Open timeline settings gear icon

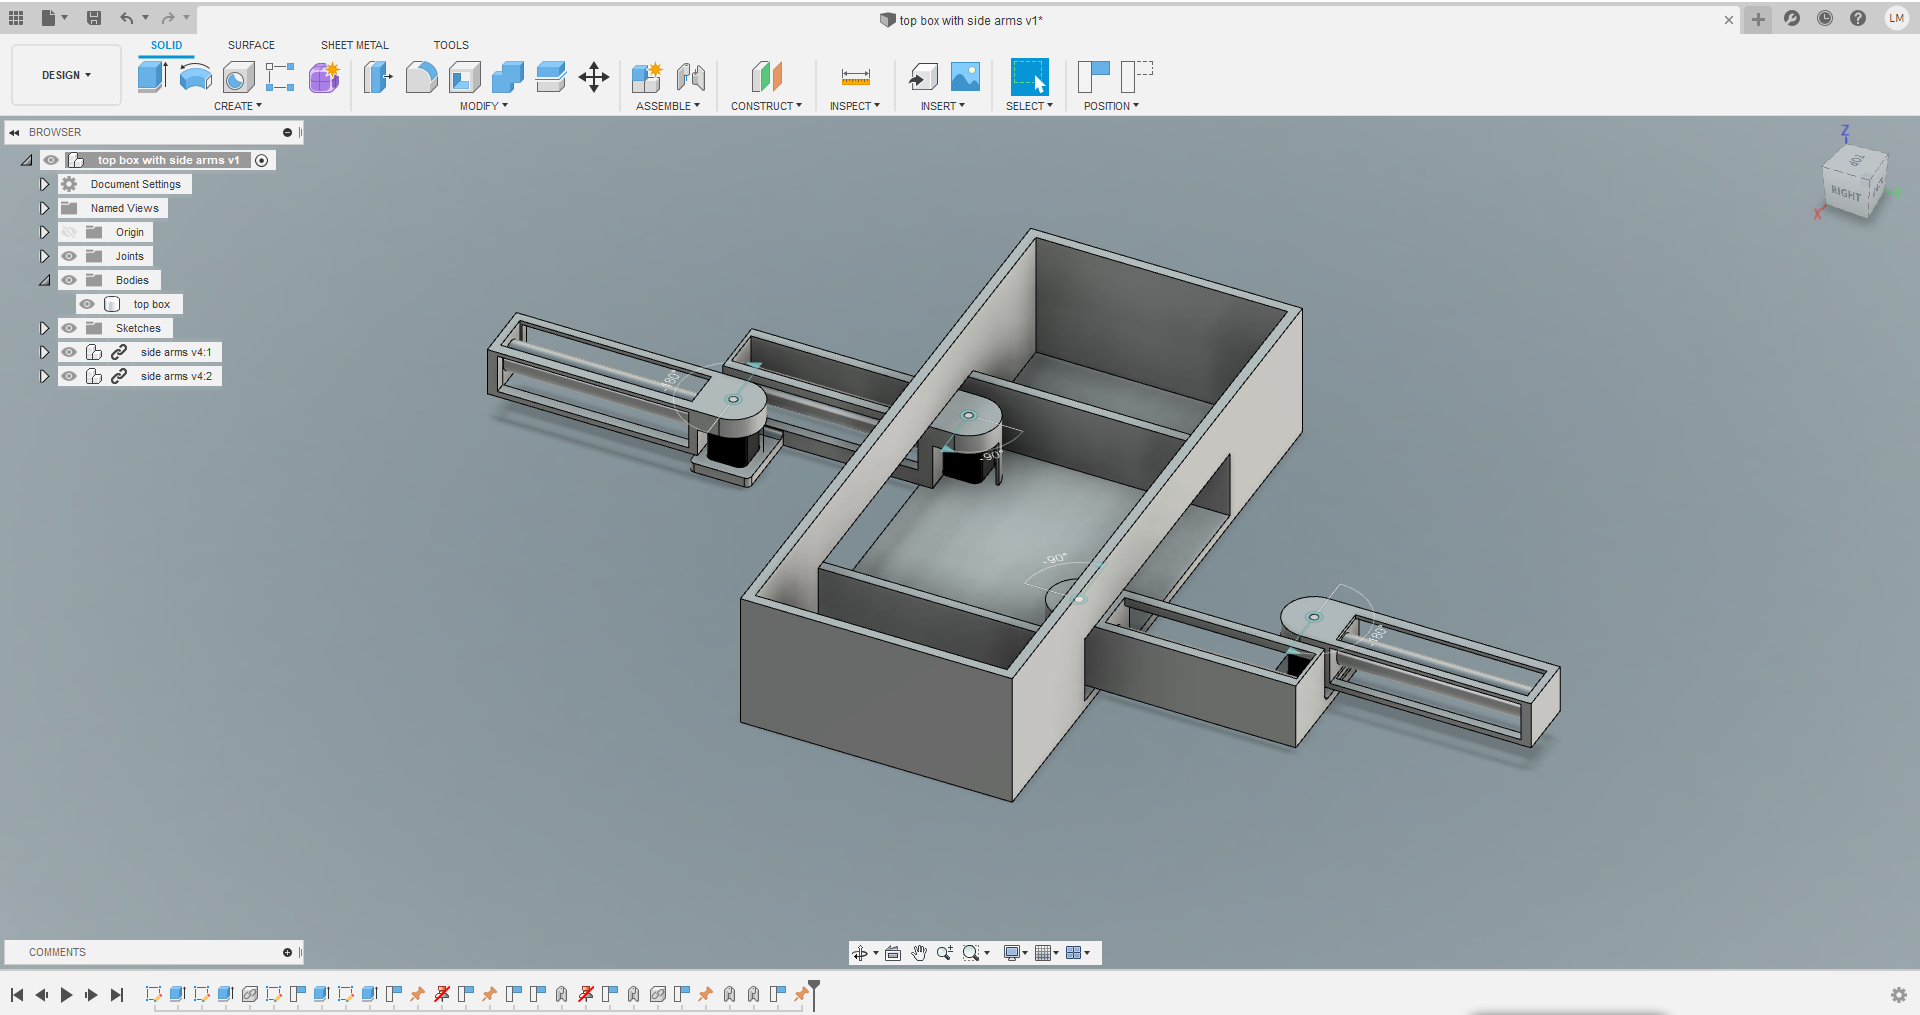coord(1899,995)
